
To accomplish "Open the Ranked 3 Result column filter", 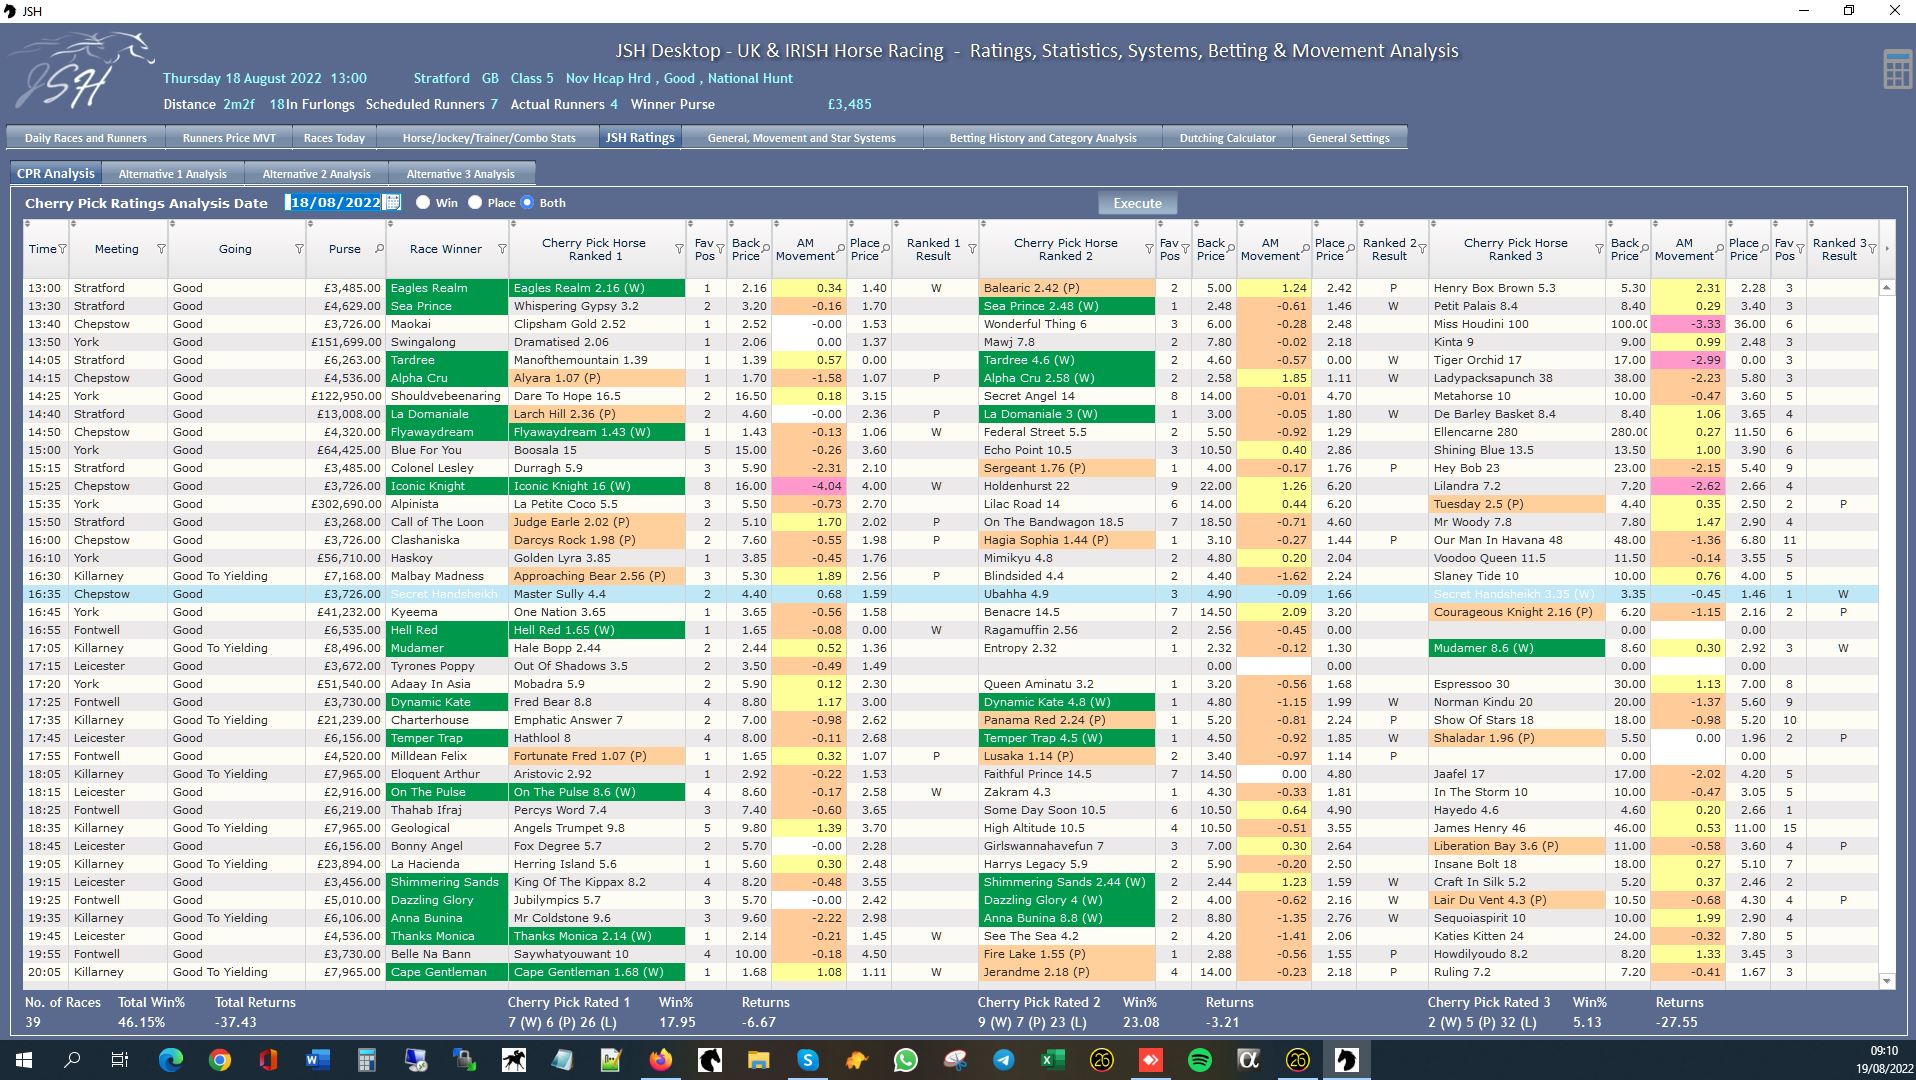I will tap(1871, 249).
